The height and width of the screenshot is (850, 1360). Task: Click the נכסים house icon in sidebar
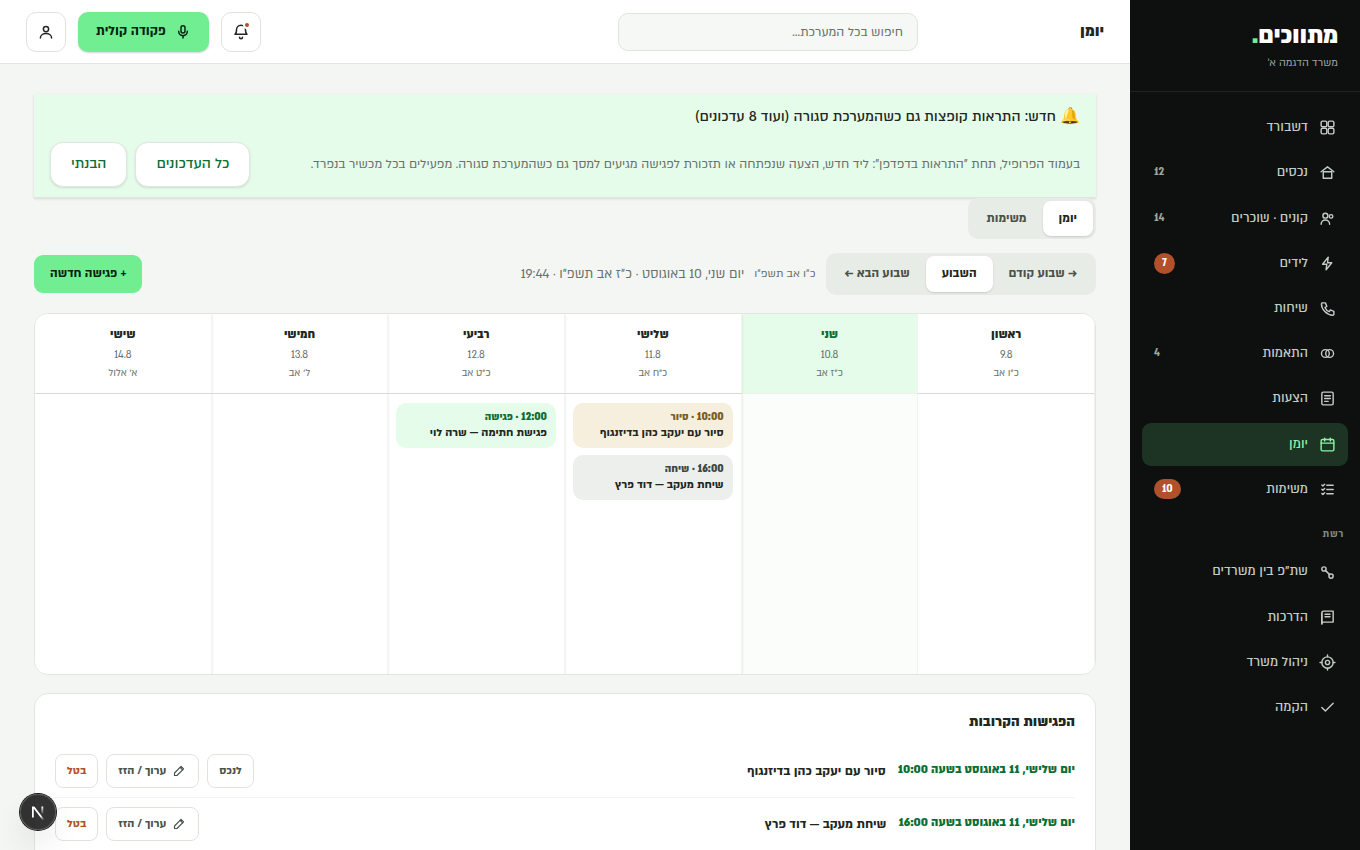1327,172
